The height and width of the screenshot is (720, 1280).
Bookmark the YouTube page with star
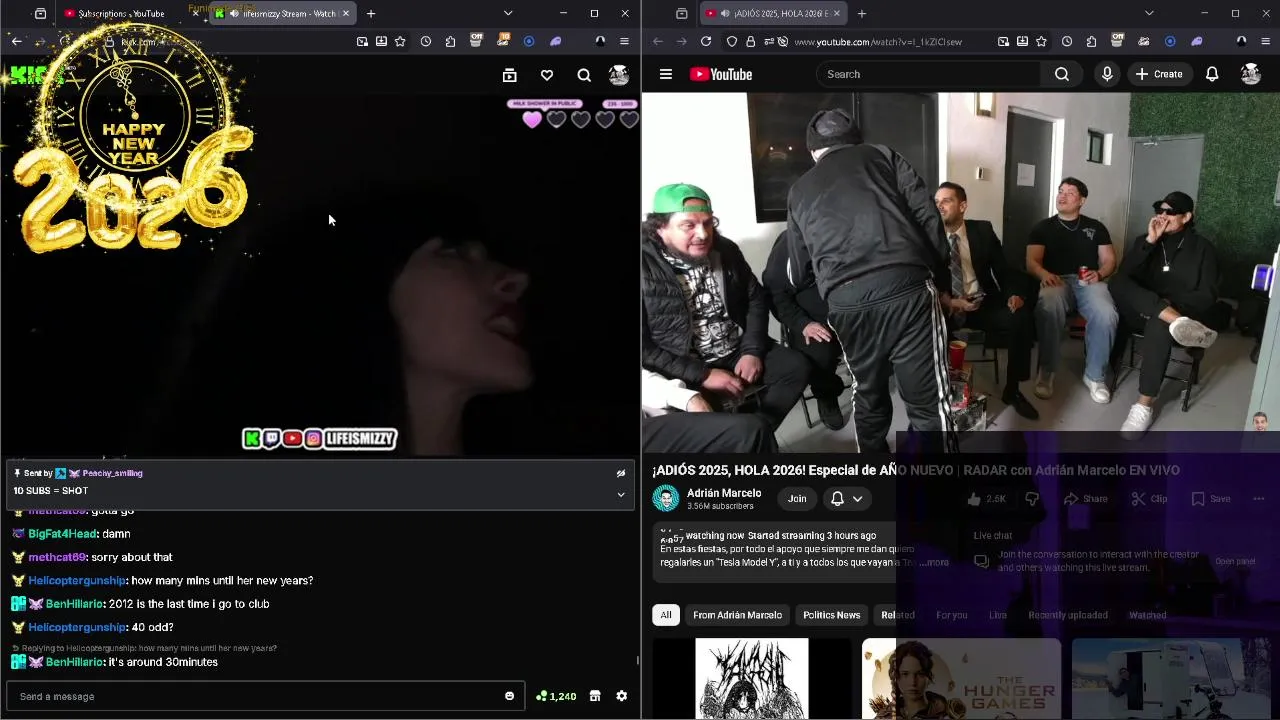(x=1041, y=41)
